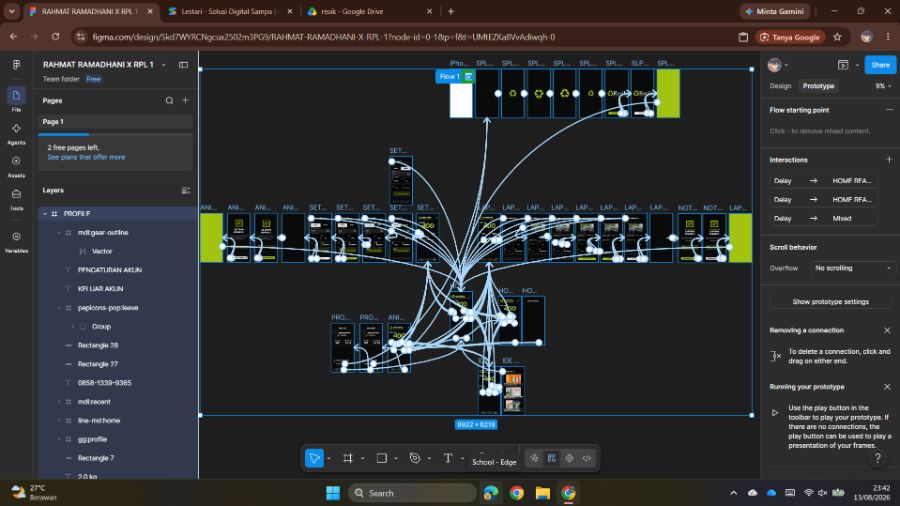Select the Frame tool in toolbar
The image size is (900, 506).
coord(348,458)
